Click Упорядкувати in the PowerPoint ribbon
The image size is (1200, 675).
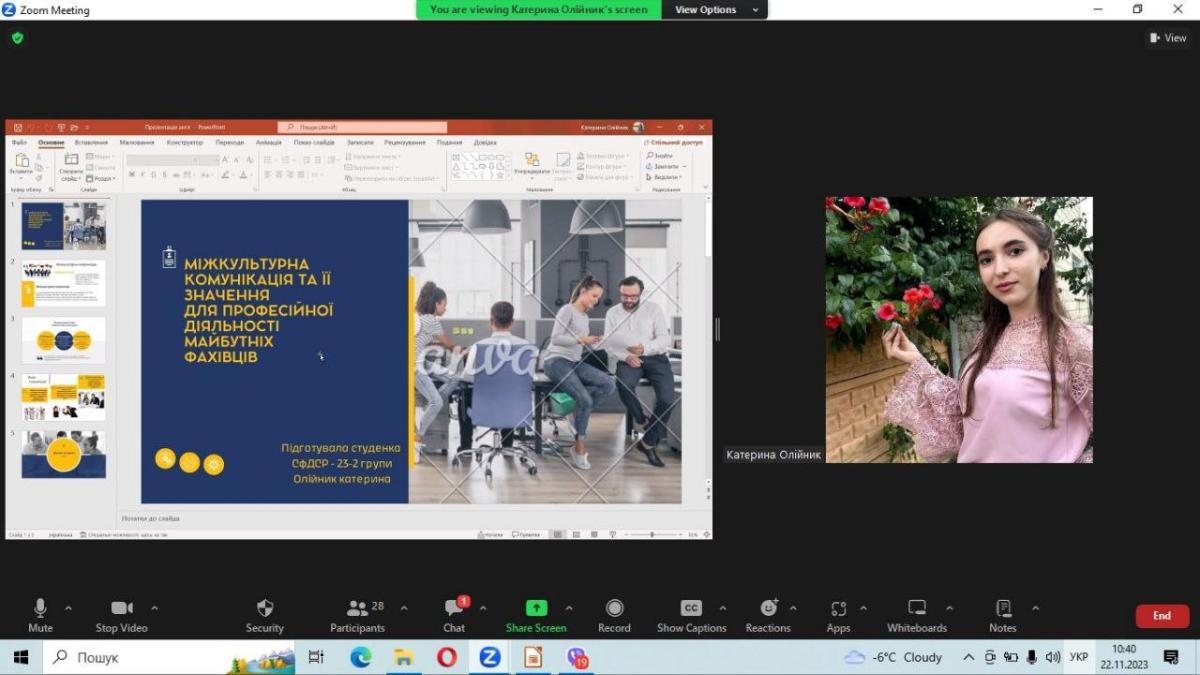point(532,165)
